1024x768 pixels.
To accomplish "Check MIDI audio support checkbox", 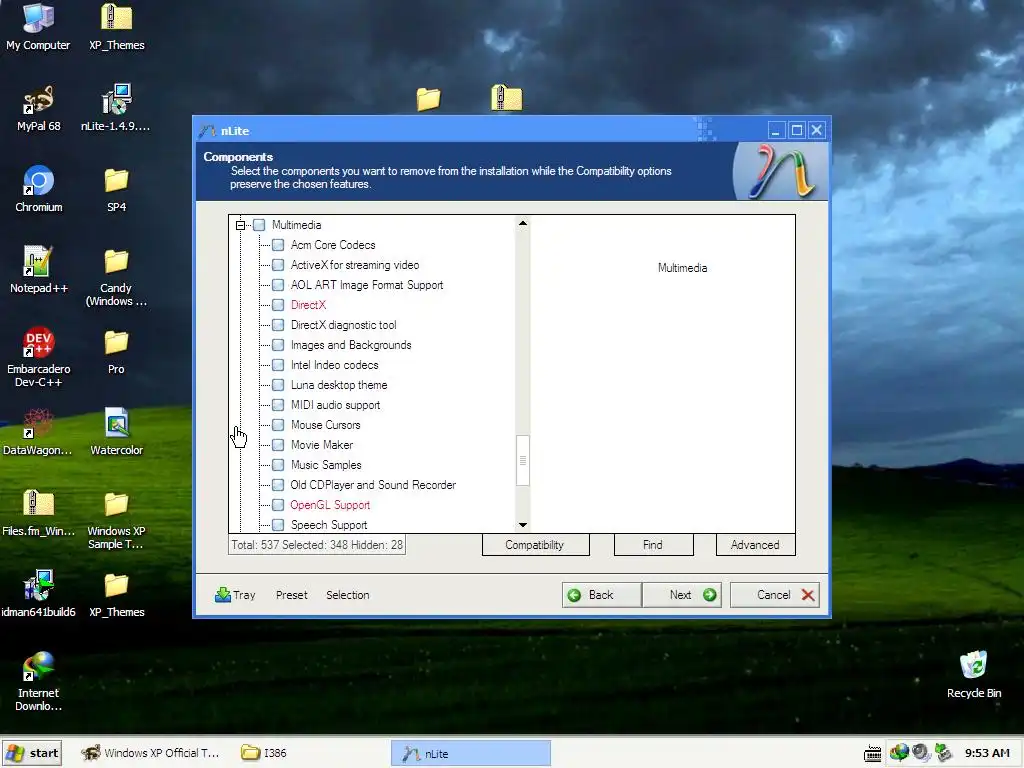I will pyautogui.click(x=278, y=405).
